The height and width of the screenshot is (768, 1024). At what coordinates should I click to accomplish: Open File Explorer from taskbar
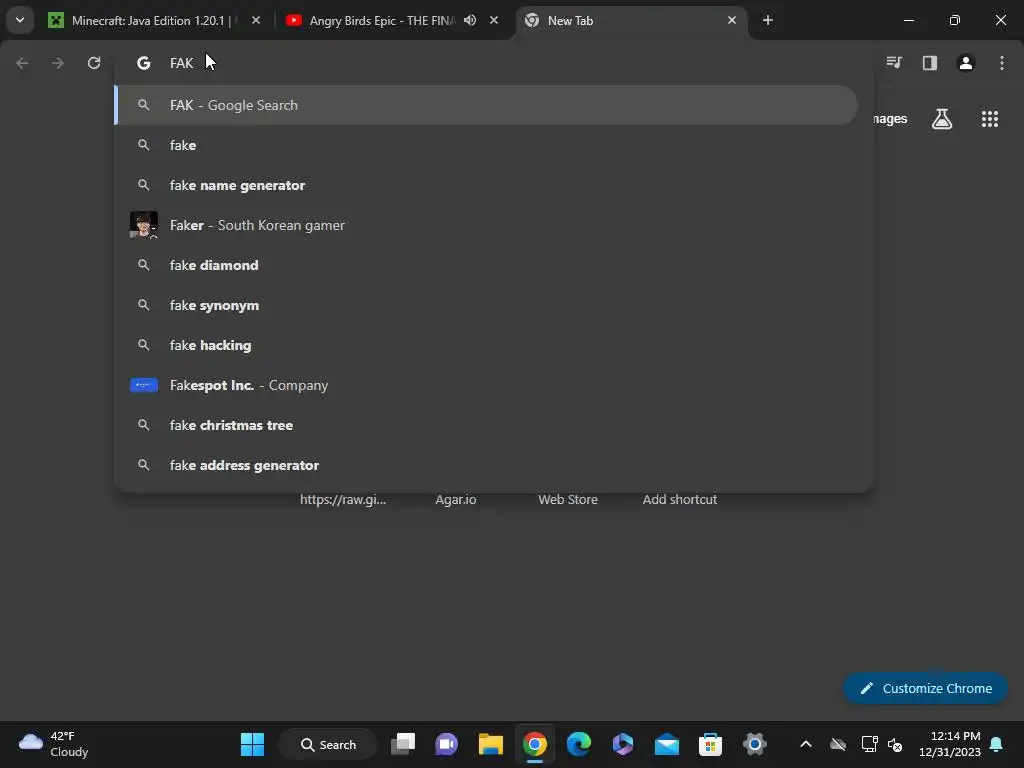[x=490, y=744]
